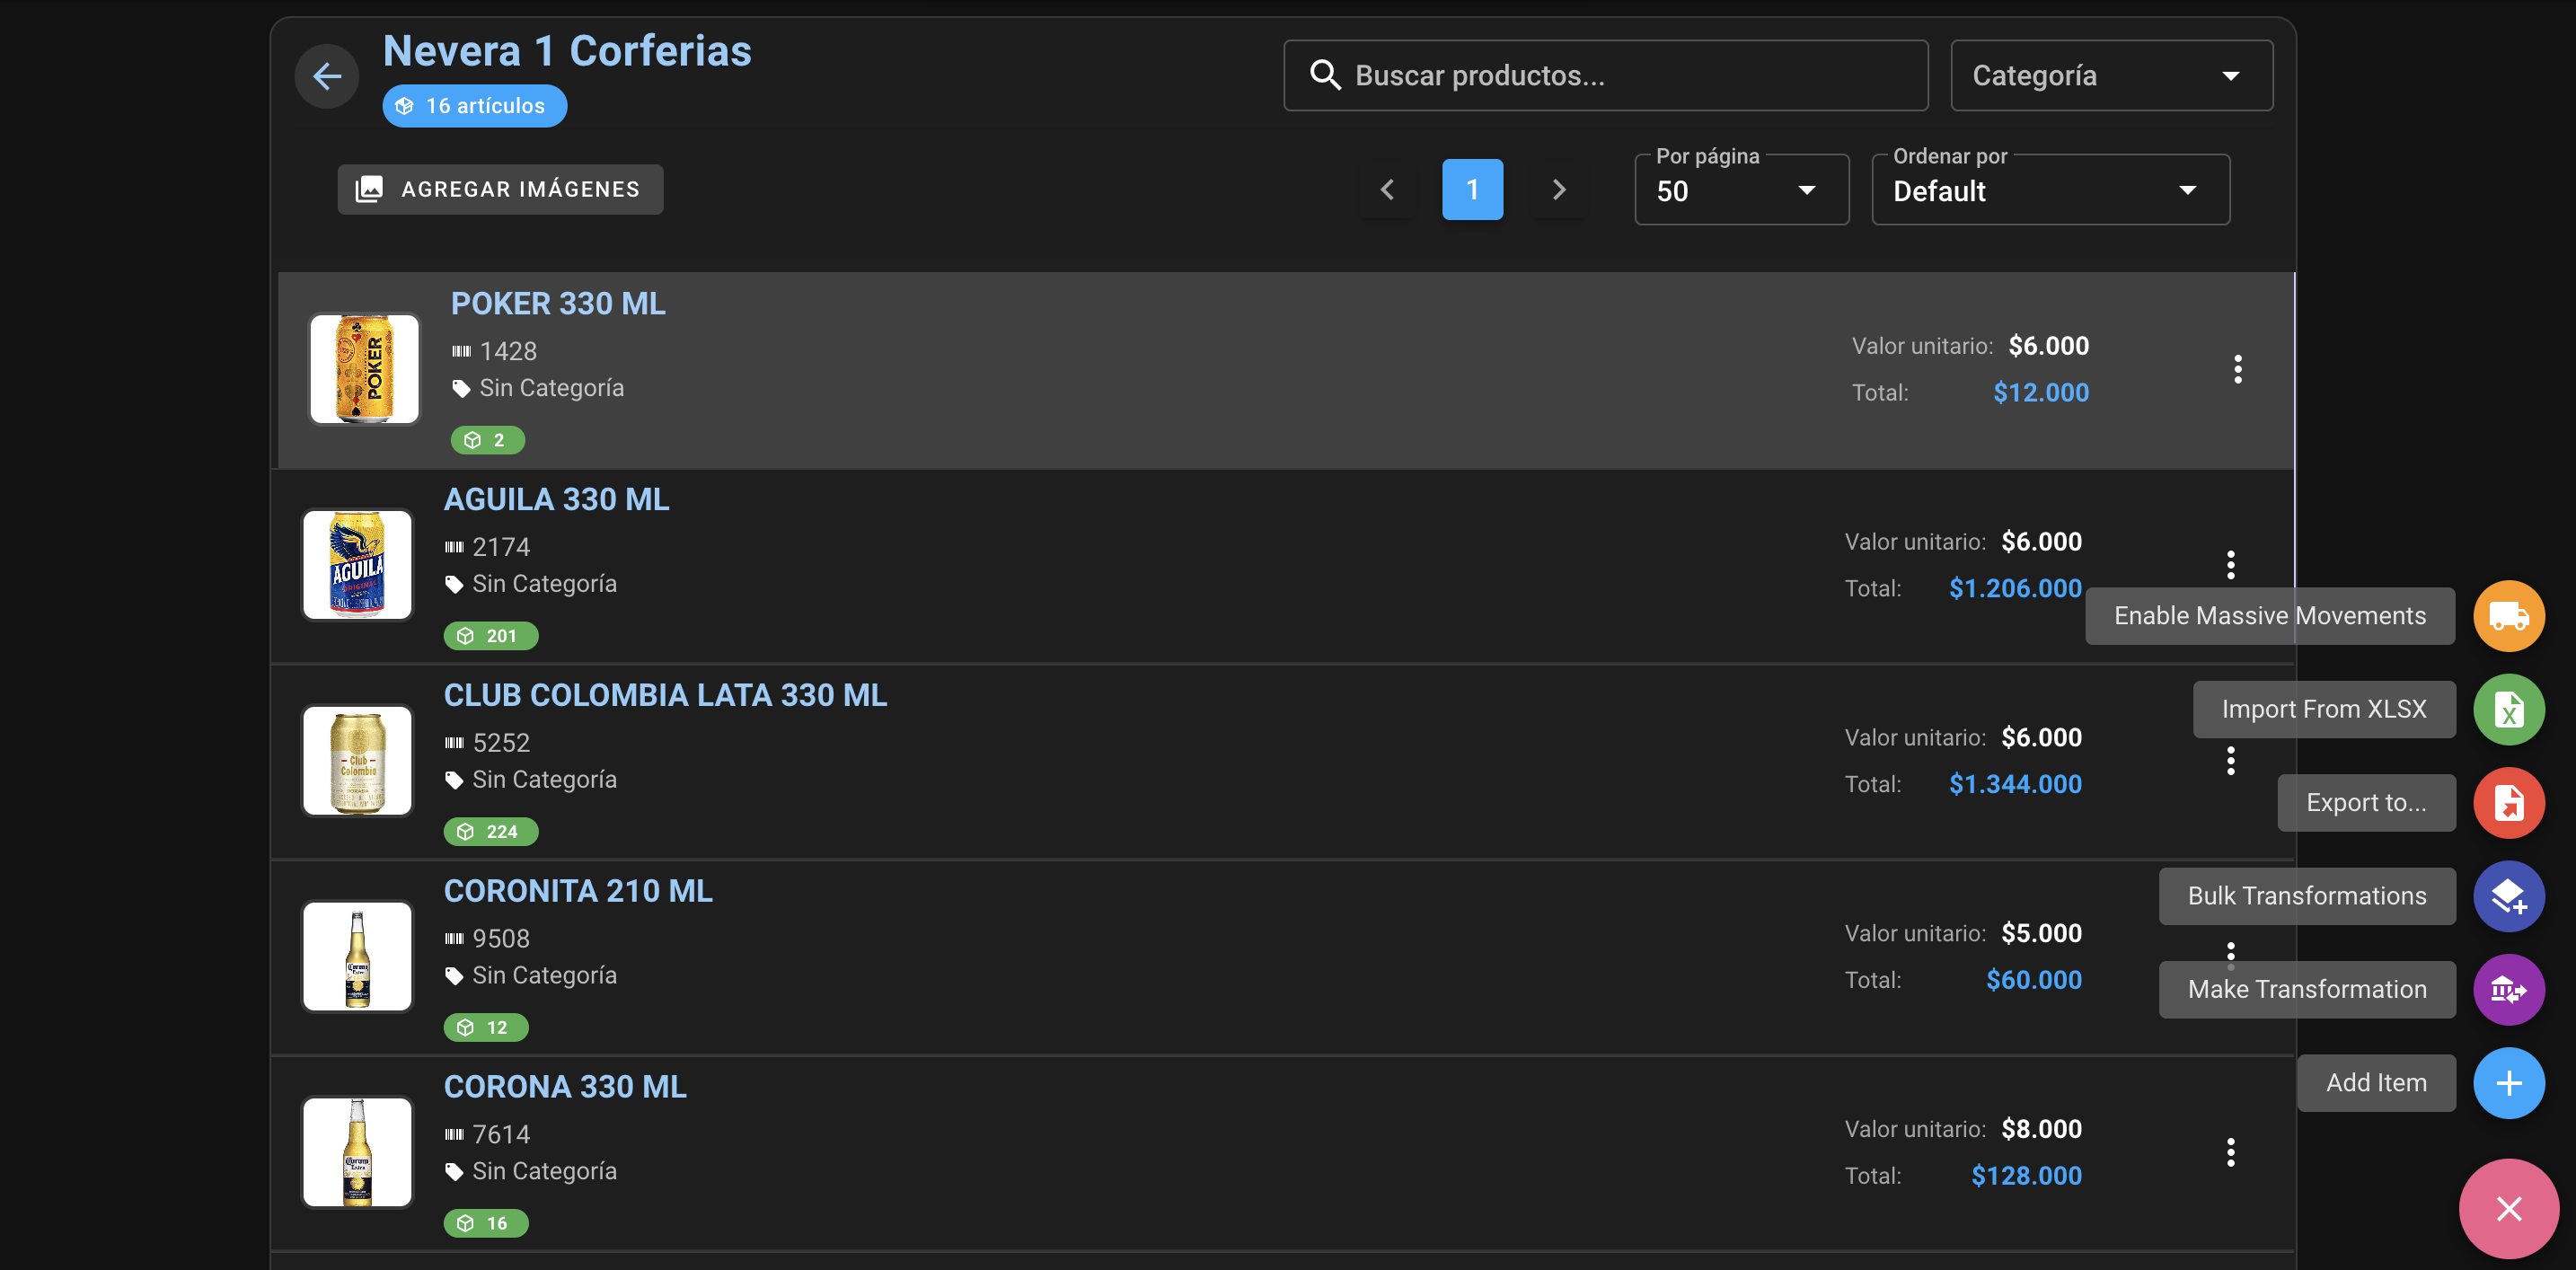Click the Enable Massive Movements label
This screenshot has height=1270, width=2576.
[2269, 616]
